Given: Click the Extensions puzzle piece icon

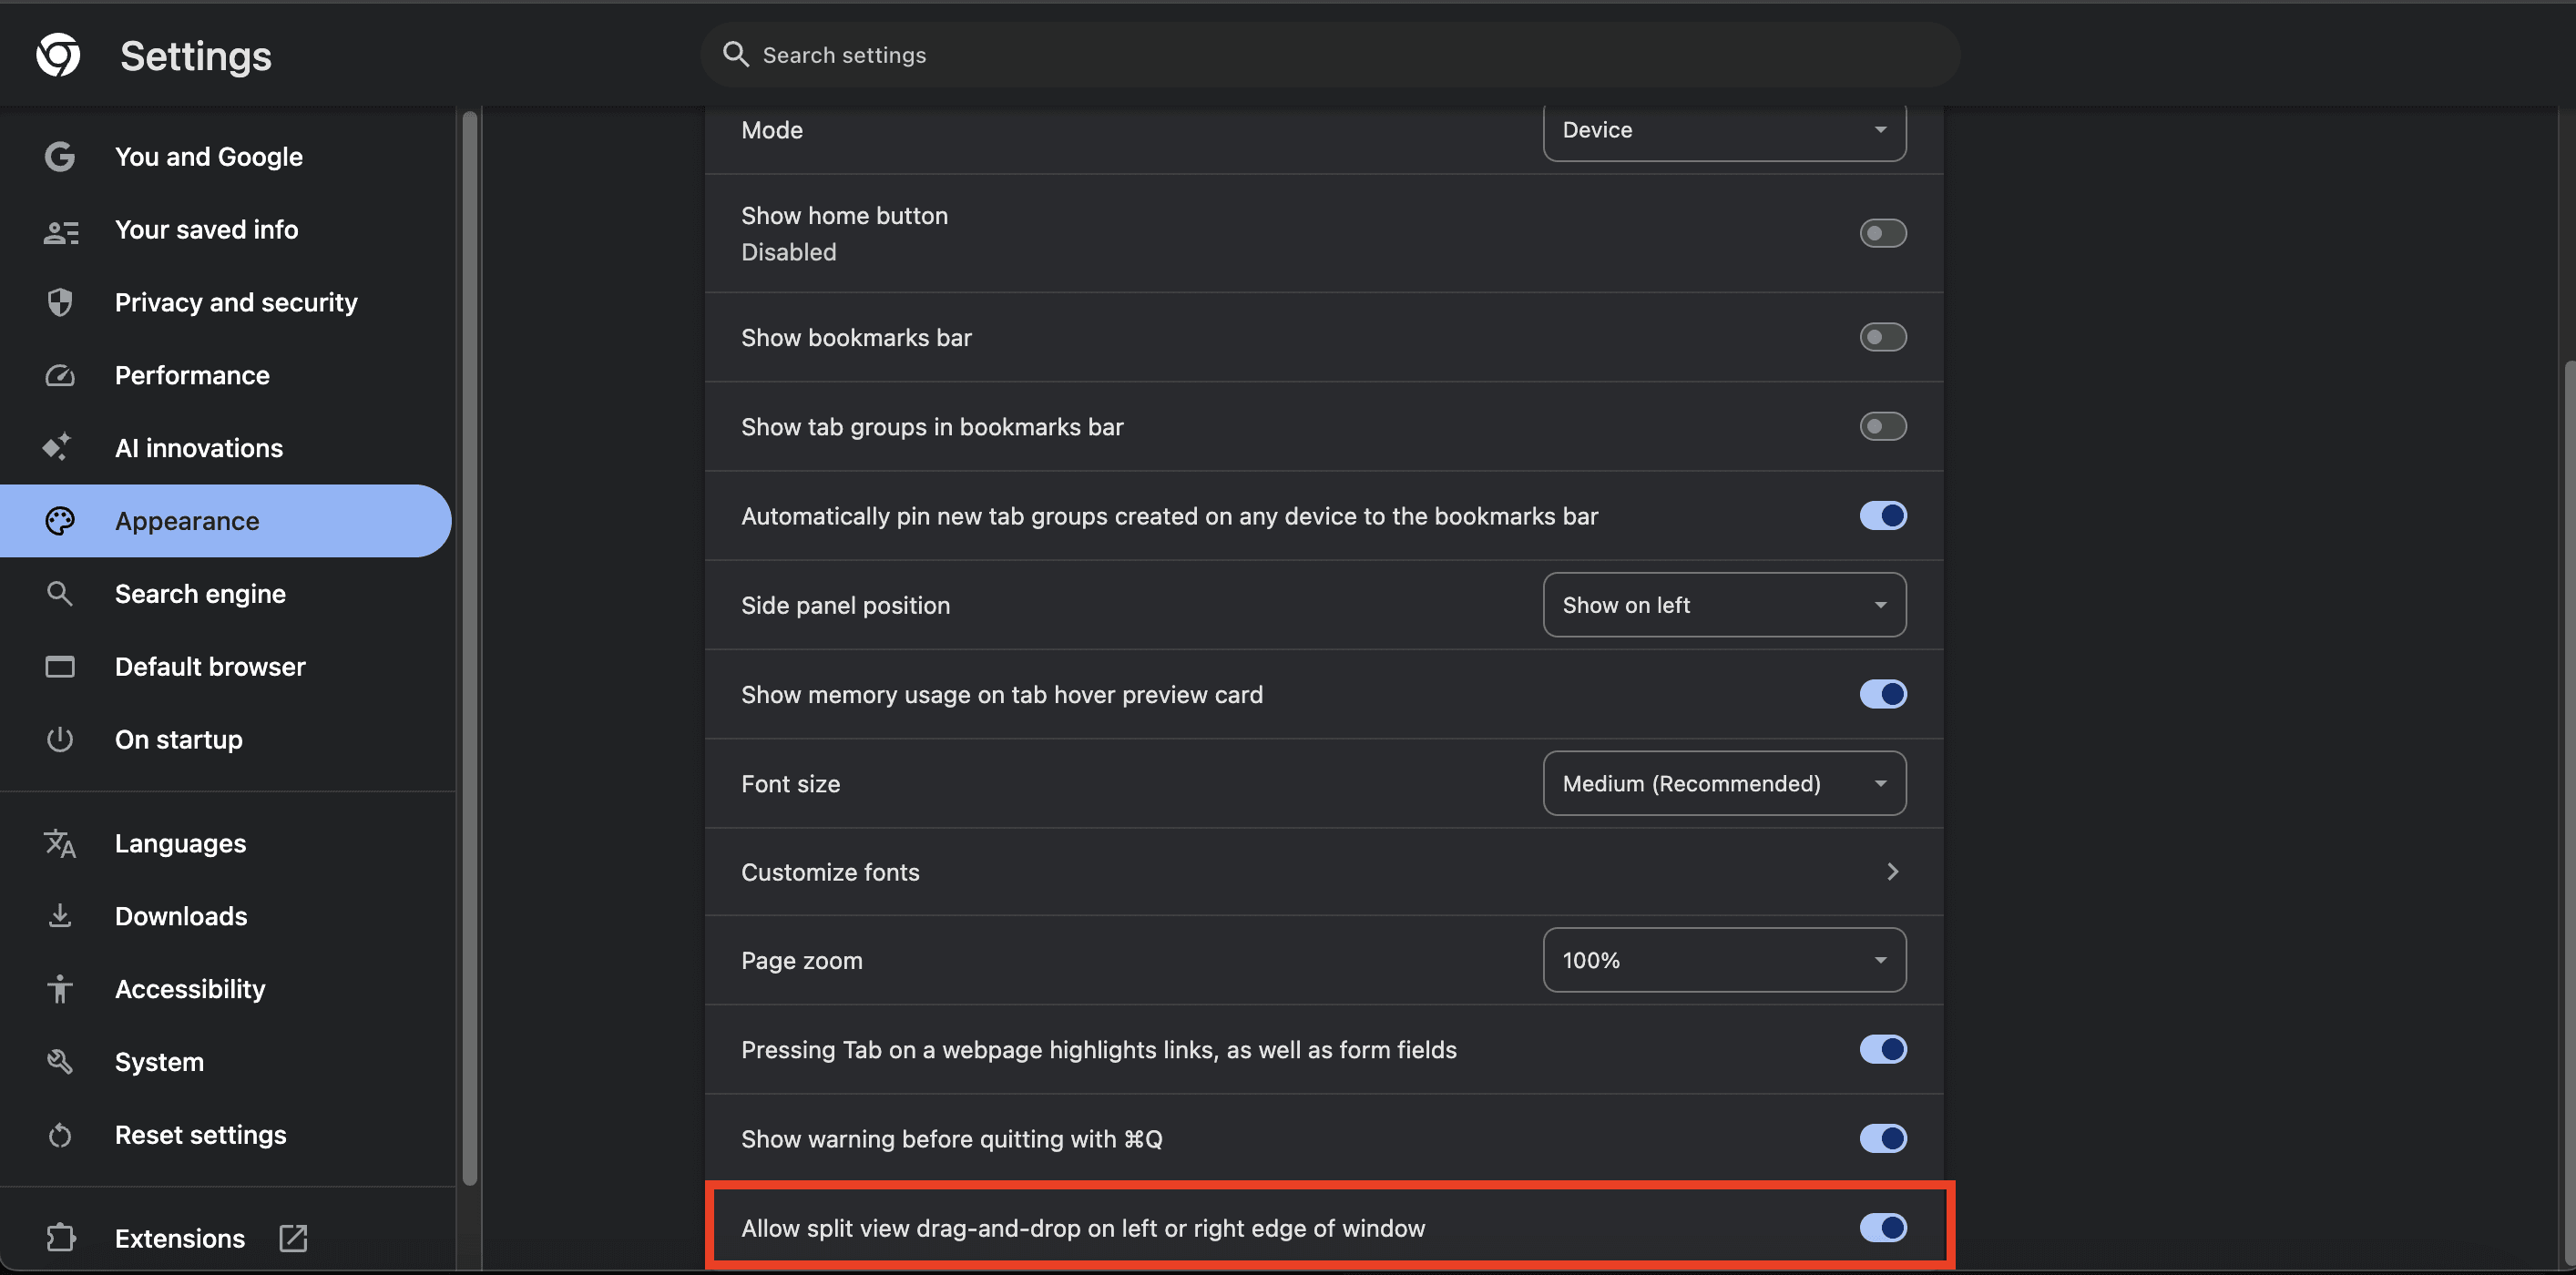Looking at the screenshot, I should 60,1238.
